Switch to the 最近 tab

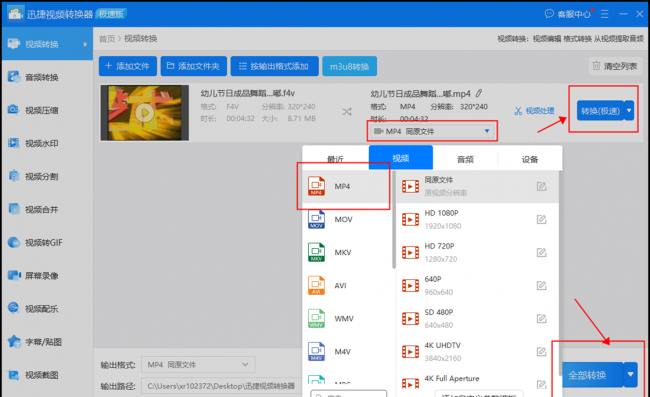(335, 159)
